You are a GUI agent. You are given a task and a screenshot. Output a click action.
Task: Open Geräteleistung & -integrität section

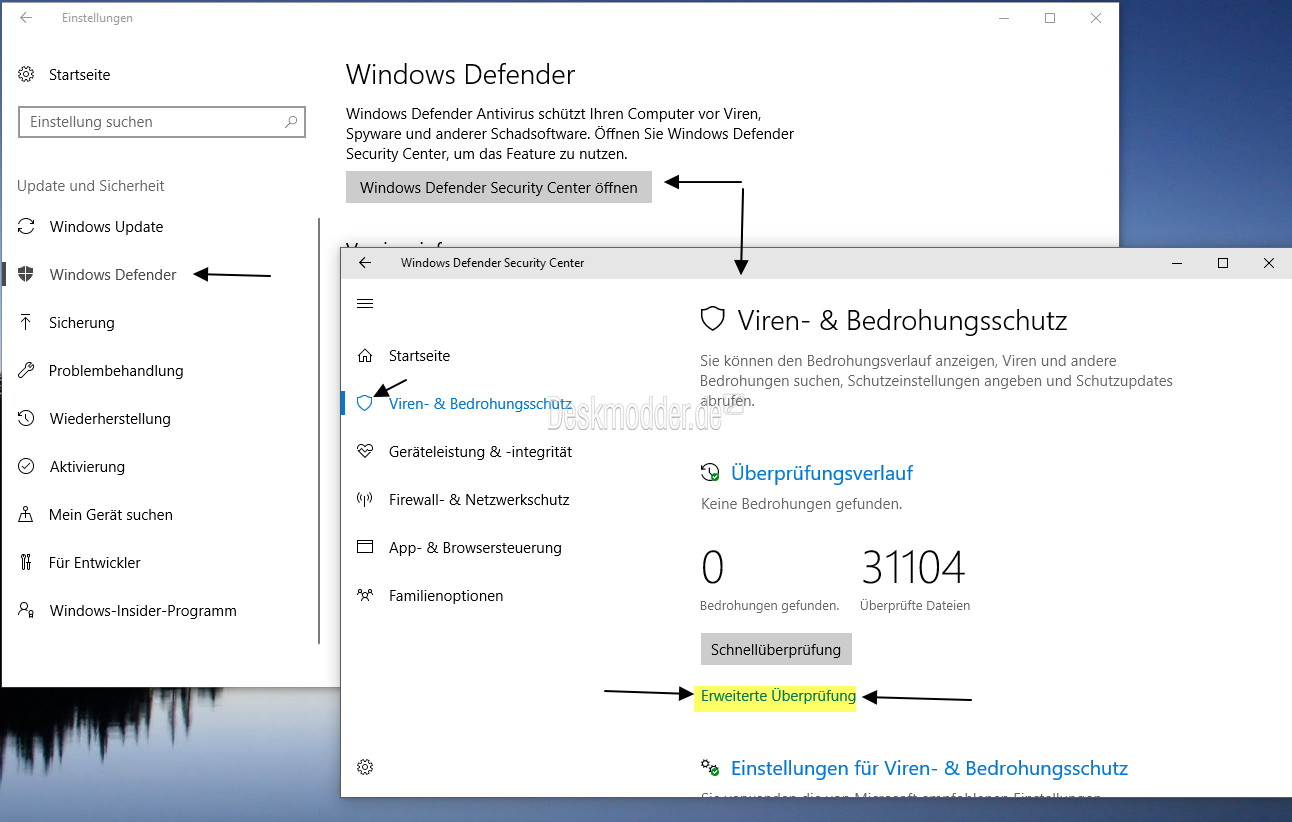(x=480, y=452)
